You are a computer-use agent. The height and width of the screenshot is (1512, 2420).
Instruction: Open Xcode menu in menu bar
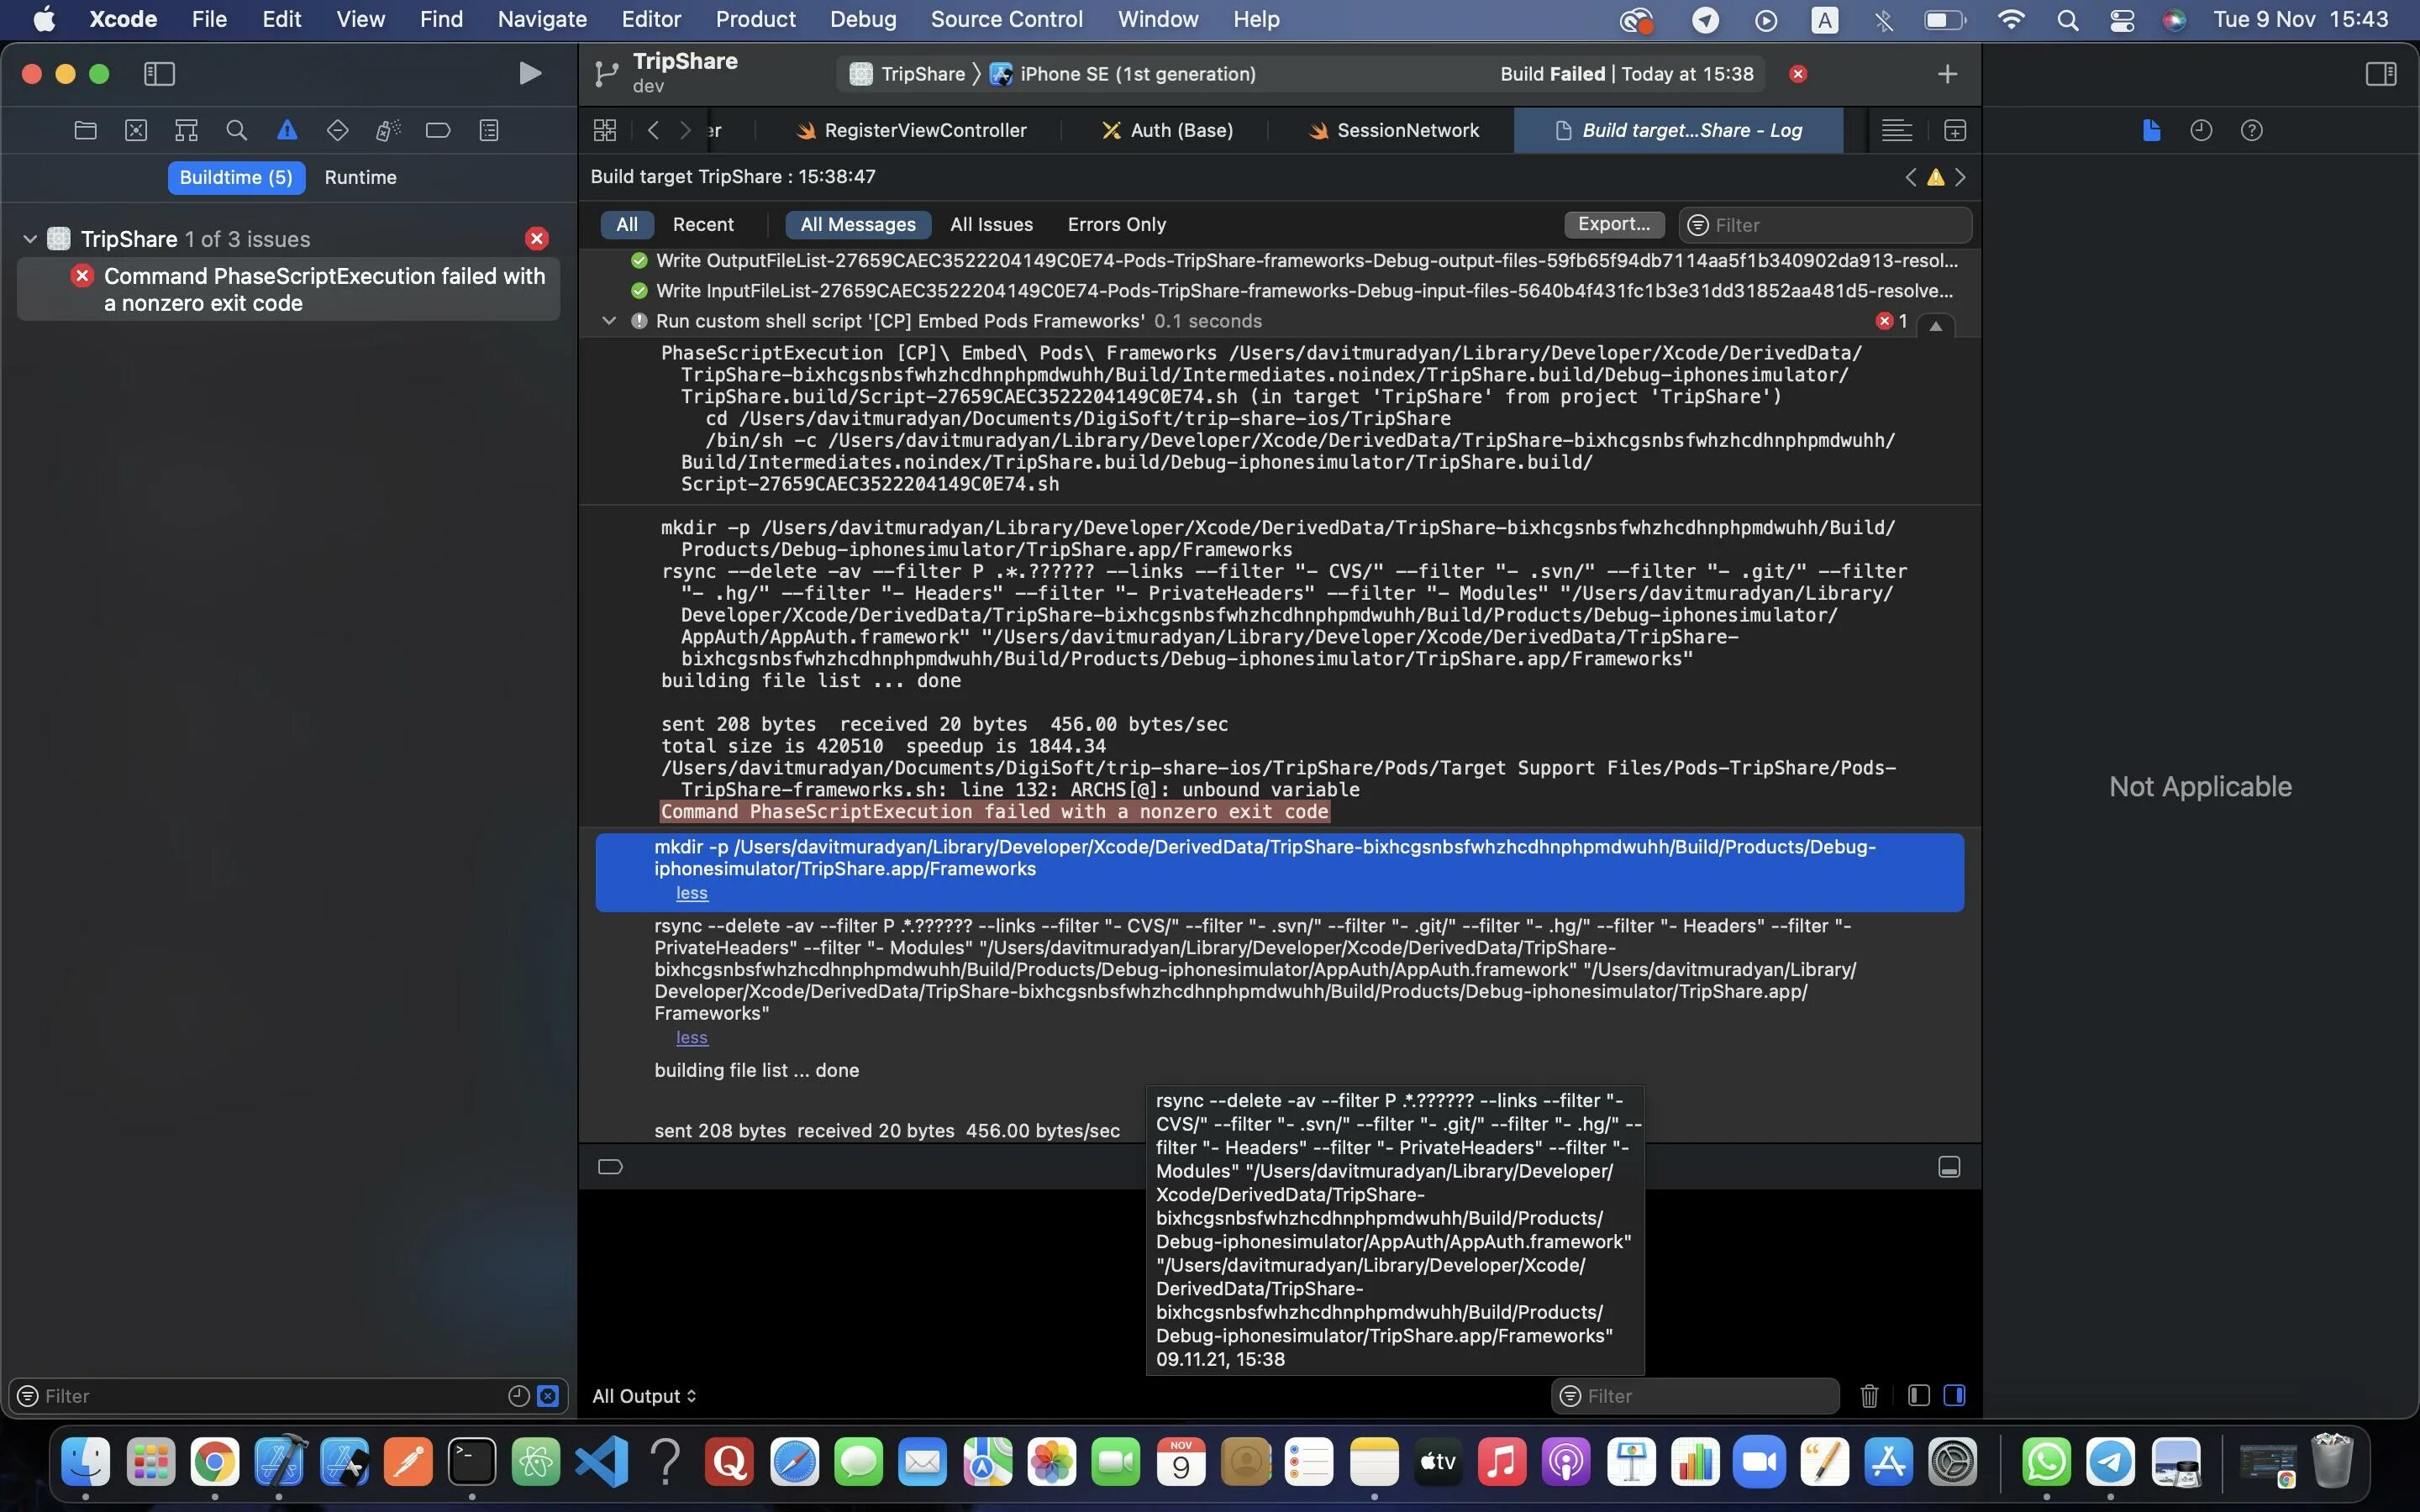pos(118,19)
